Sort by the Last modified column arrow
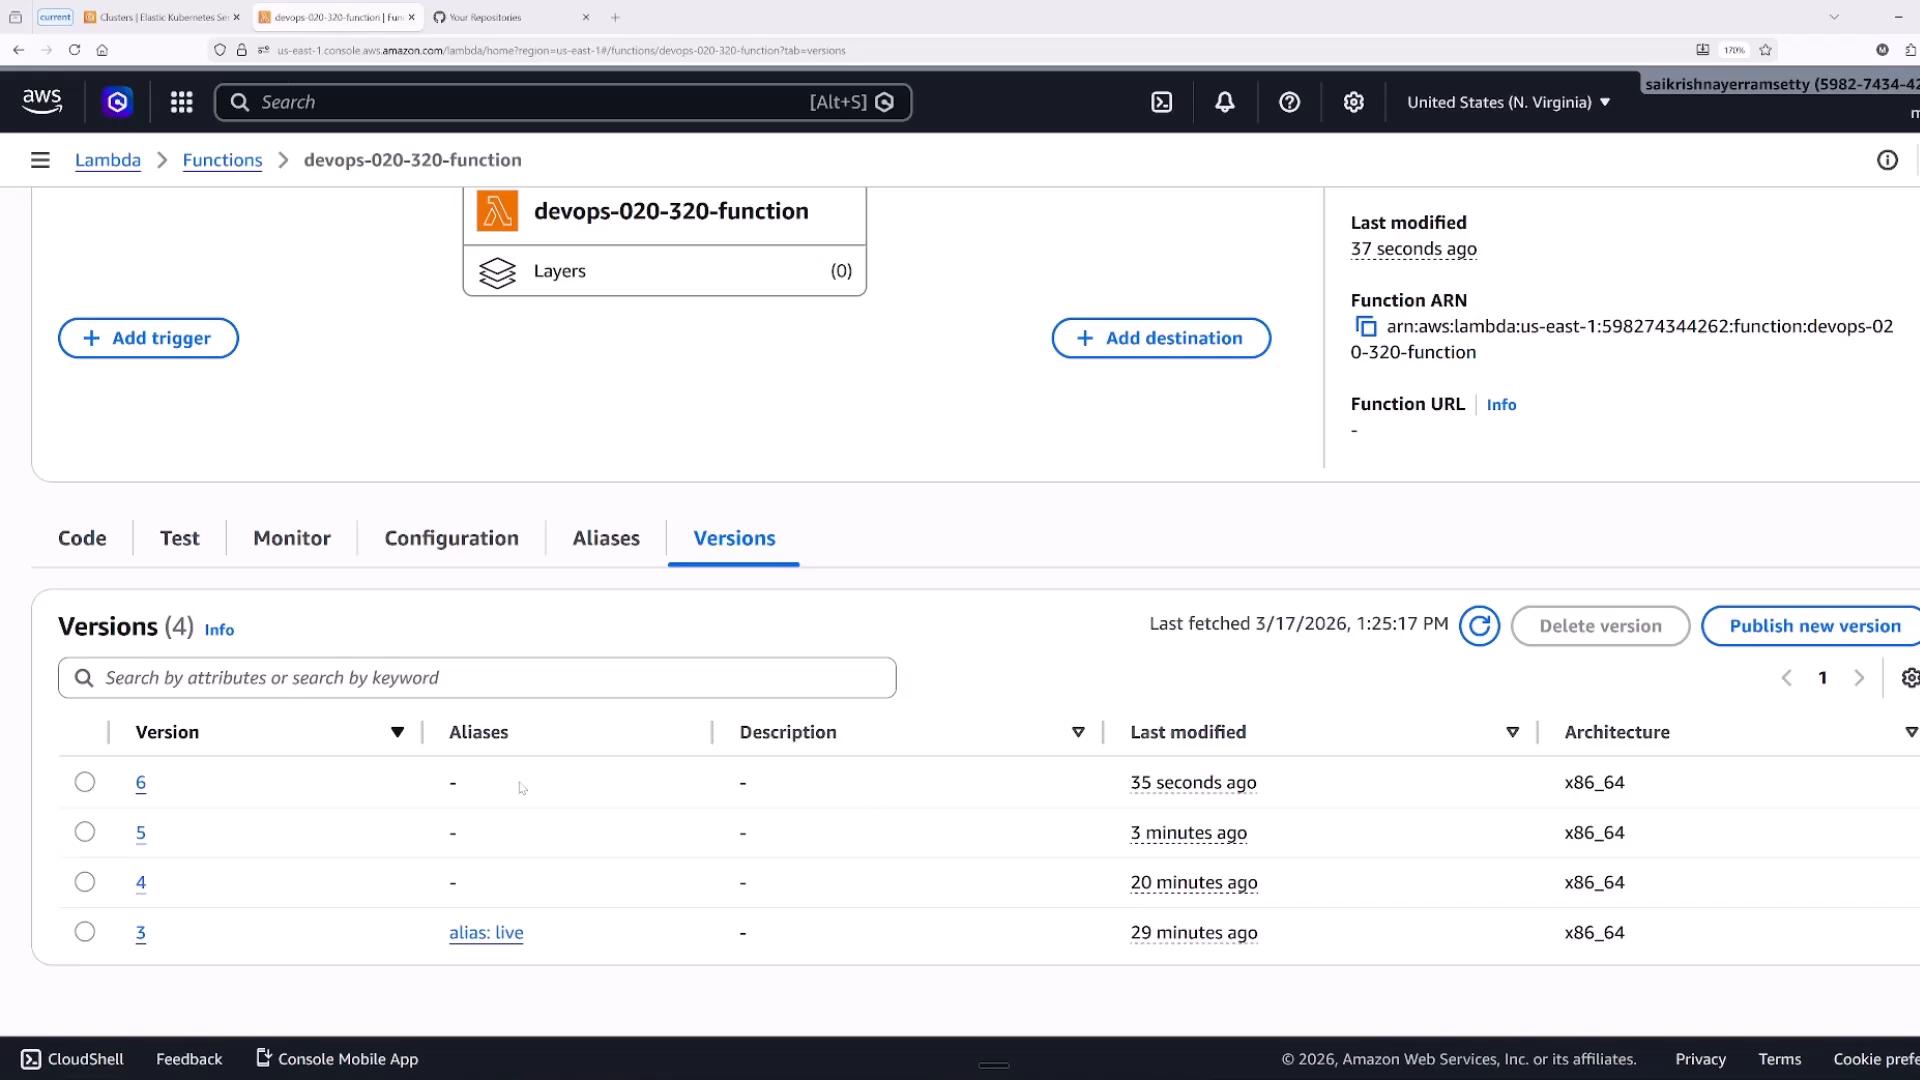1920x1080 pixels. [1512, 732]
